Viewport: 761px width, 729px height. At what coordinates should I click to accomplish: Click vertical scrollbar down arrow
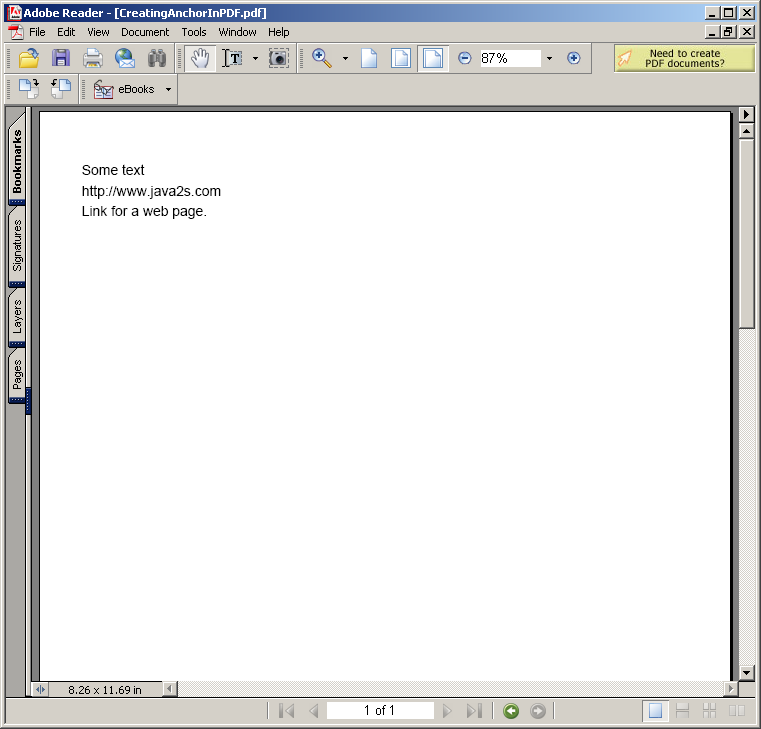pos(746,672)
